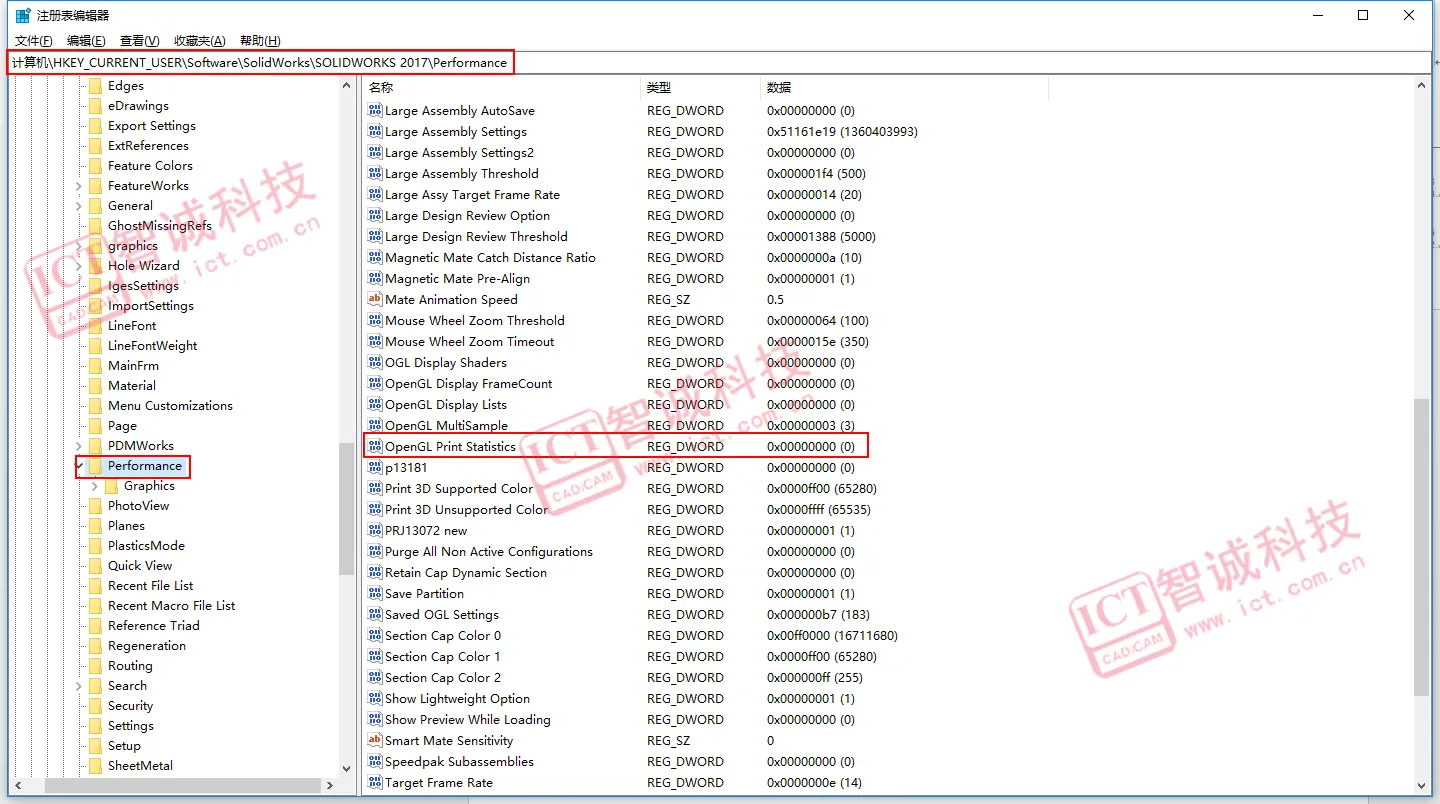Click the Routing folder icon
Screen dimensions: 1440x804
[95, 666]
